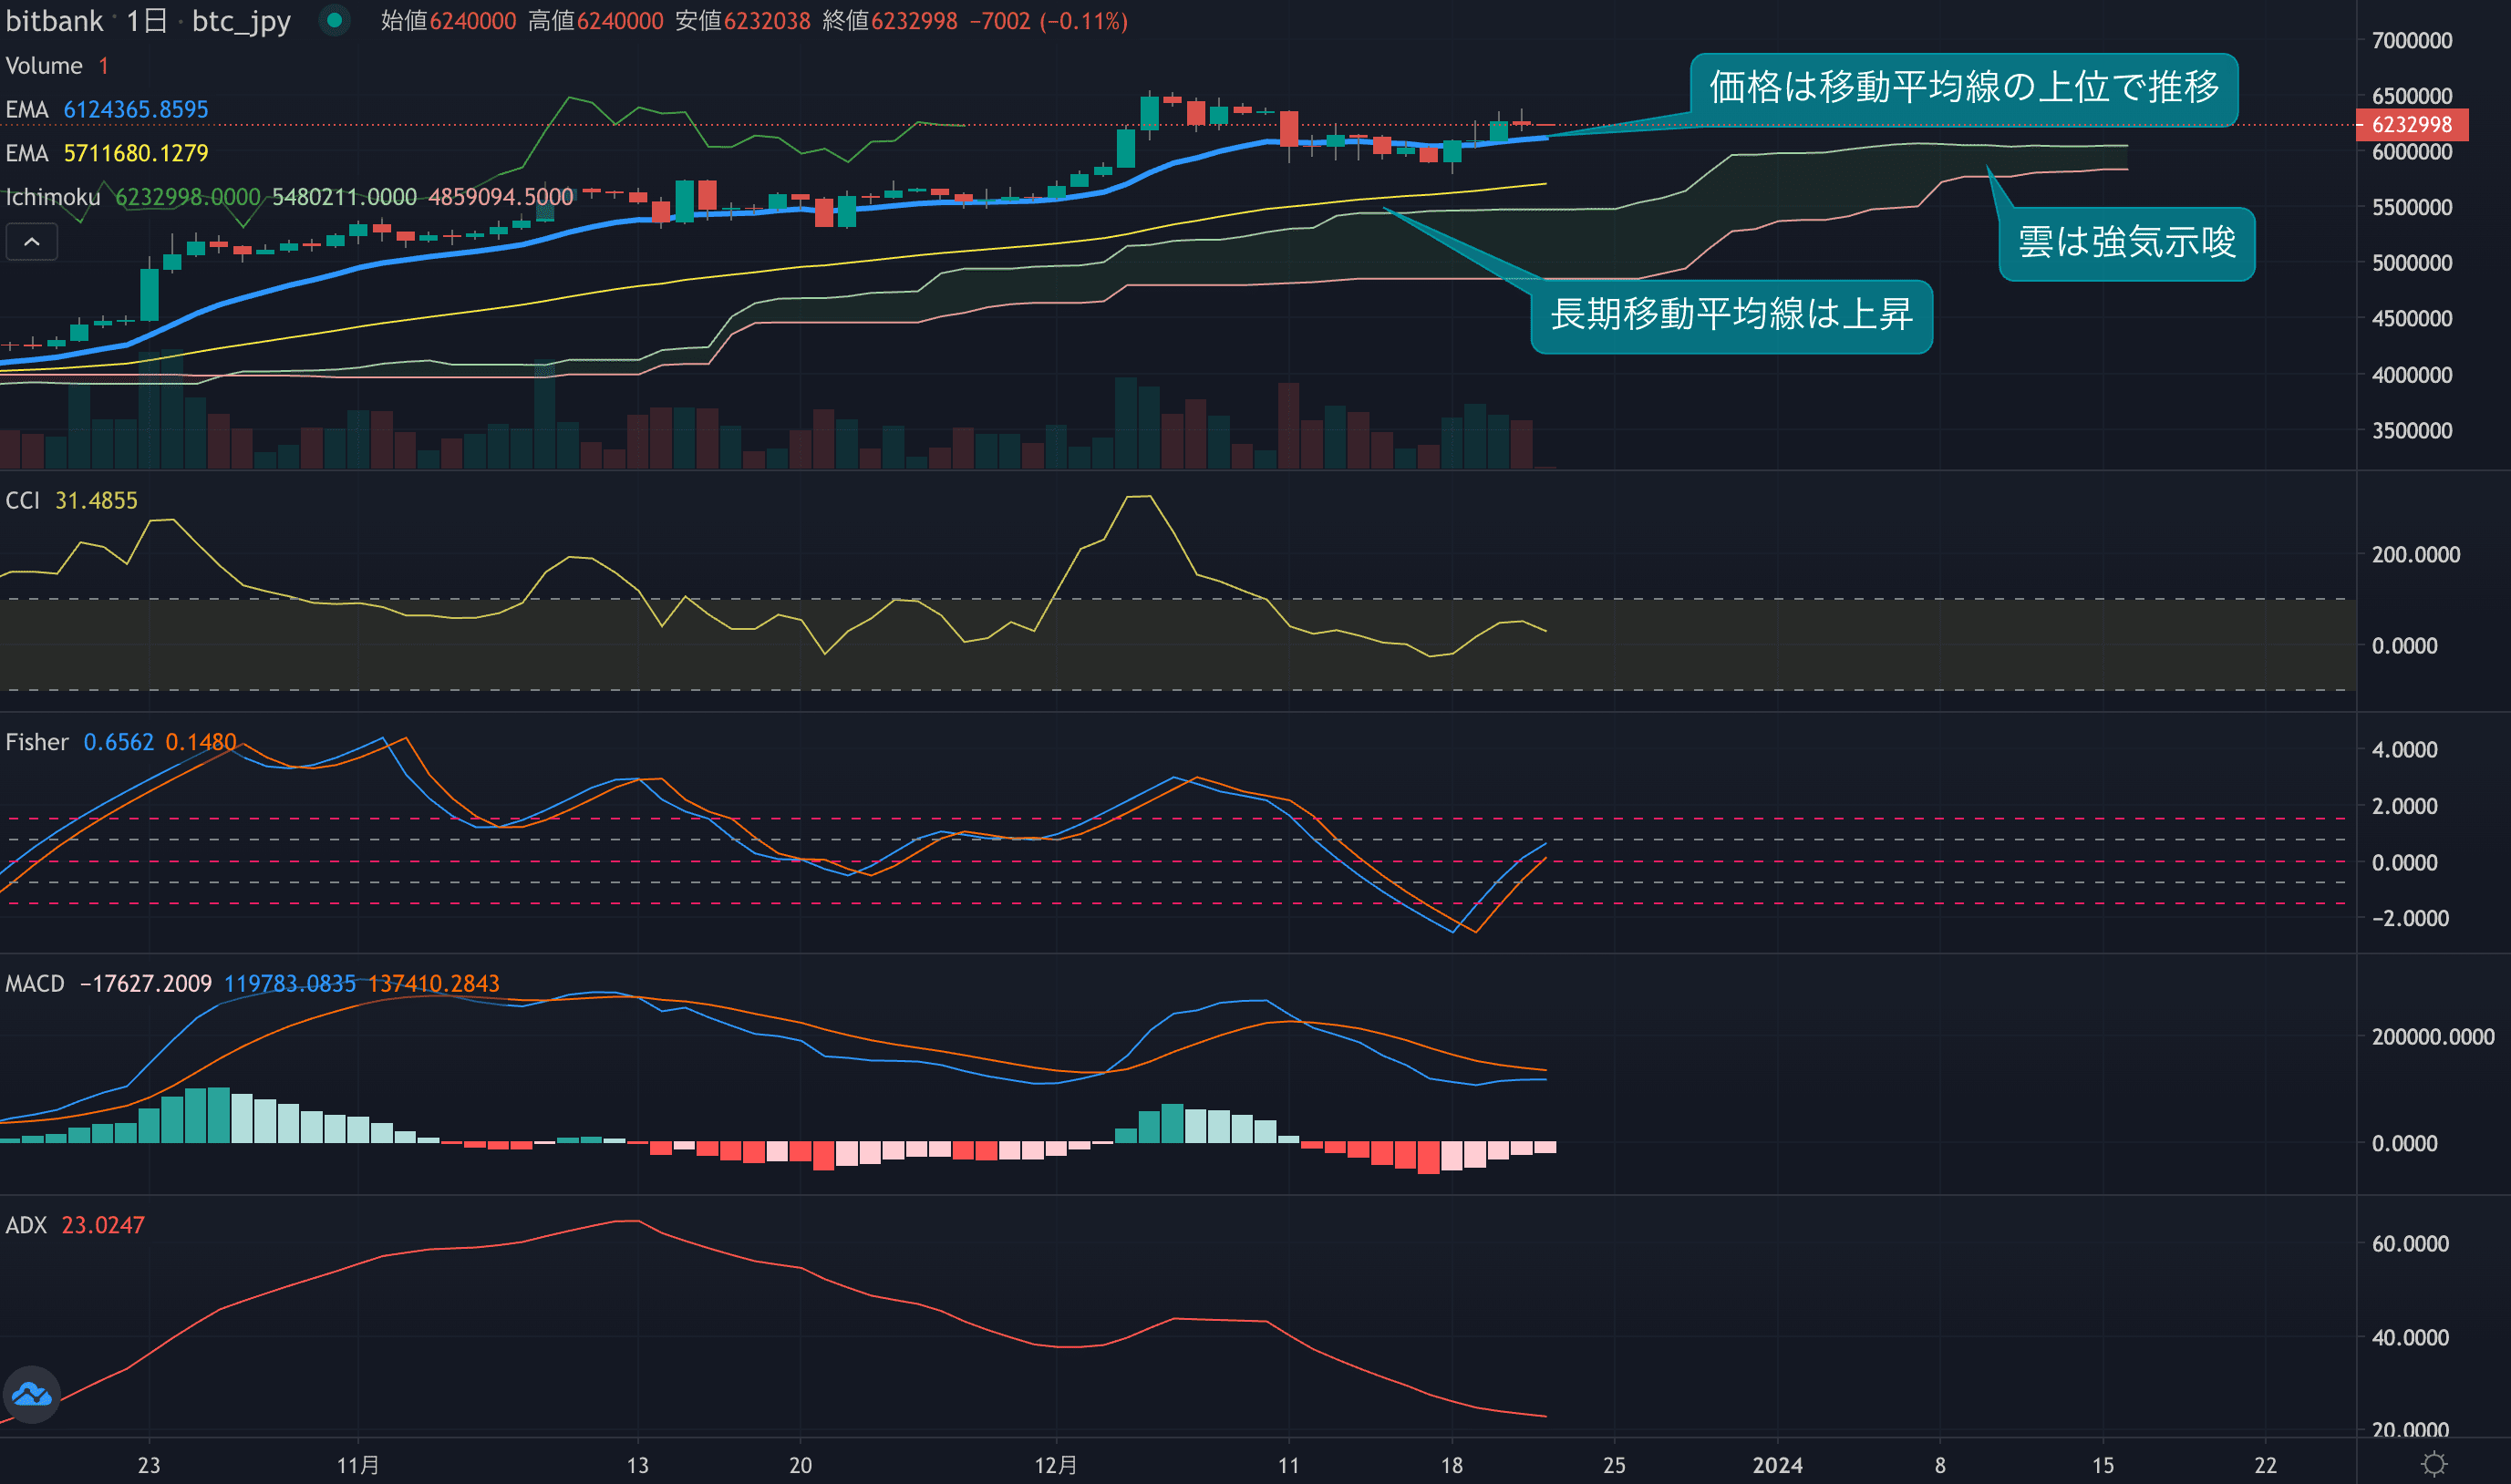Click the ADX indicator label
Viewport: 2511px width, 1484px height.
(26, 1225)
